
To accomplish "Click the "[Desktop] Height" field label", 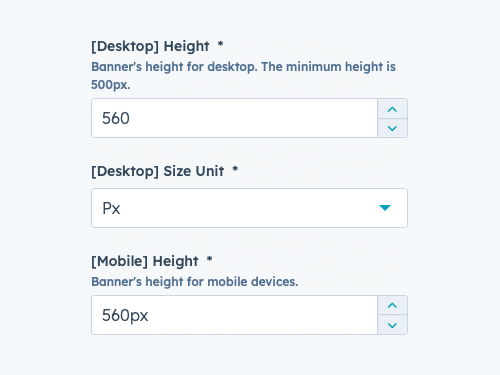I will (x=150, y=46).
